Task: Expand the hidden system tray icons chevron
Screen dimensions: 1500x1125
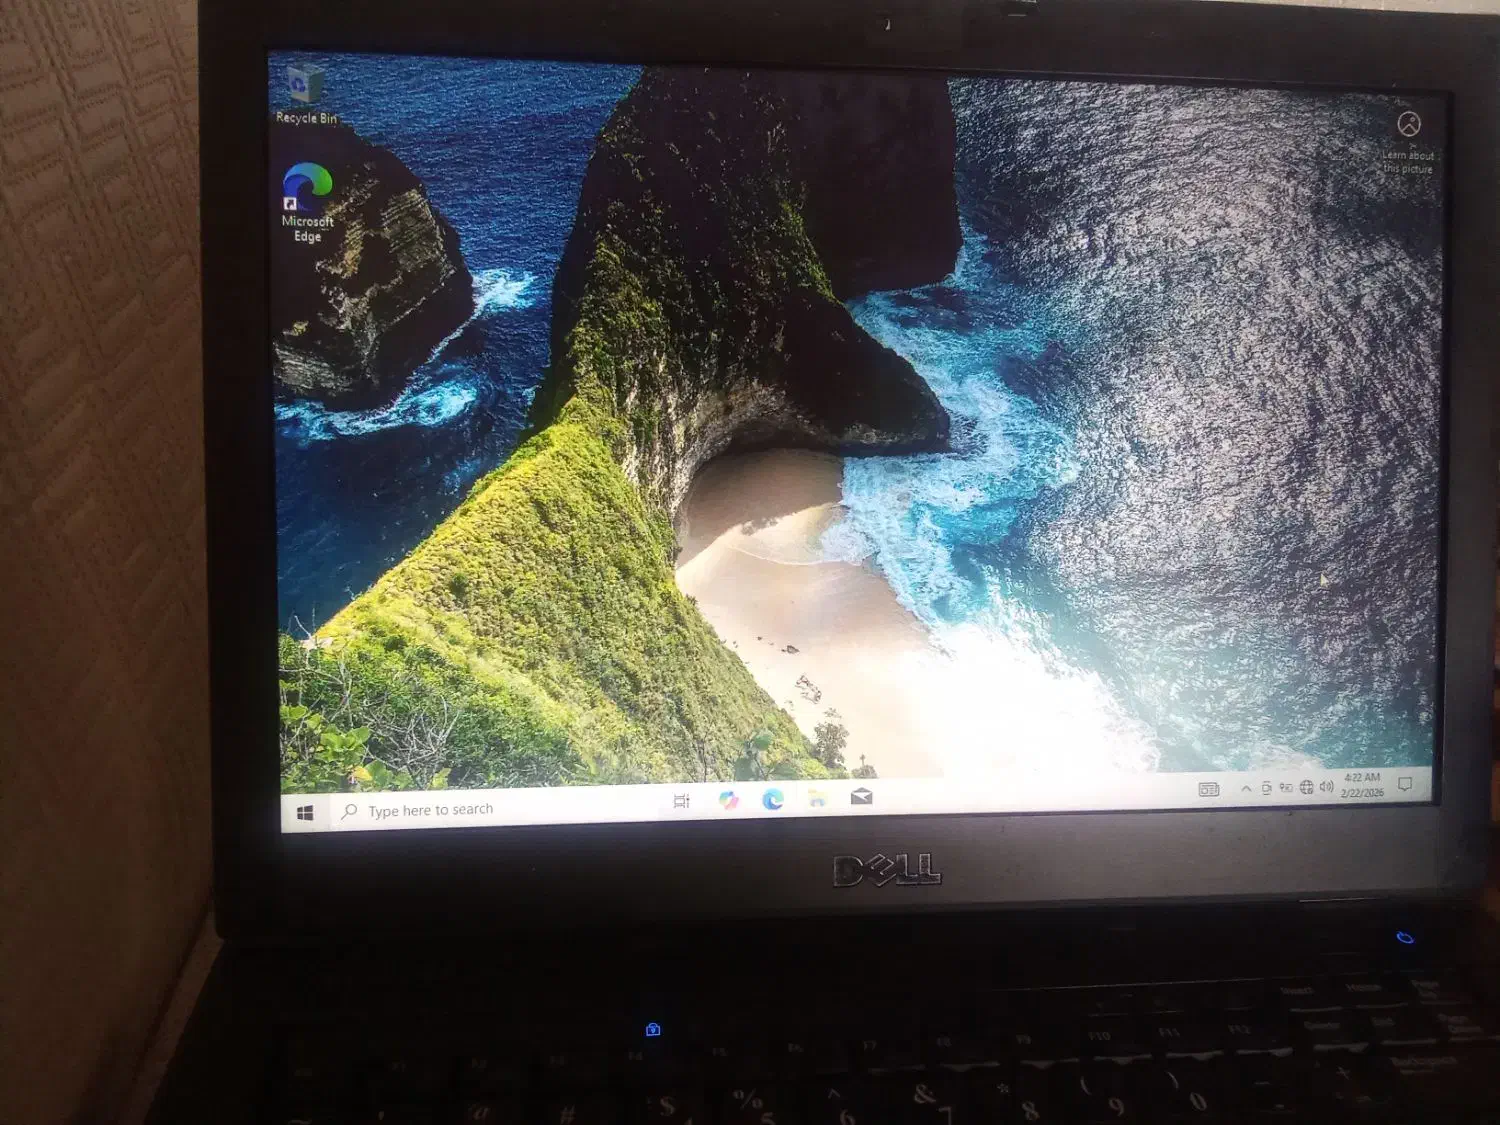Action: pos(1246,789)
